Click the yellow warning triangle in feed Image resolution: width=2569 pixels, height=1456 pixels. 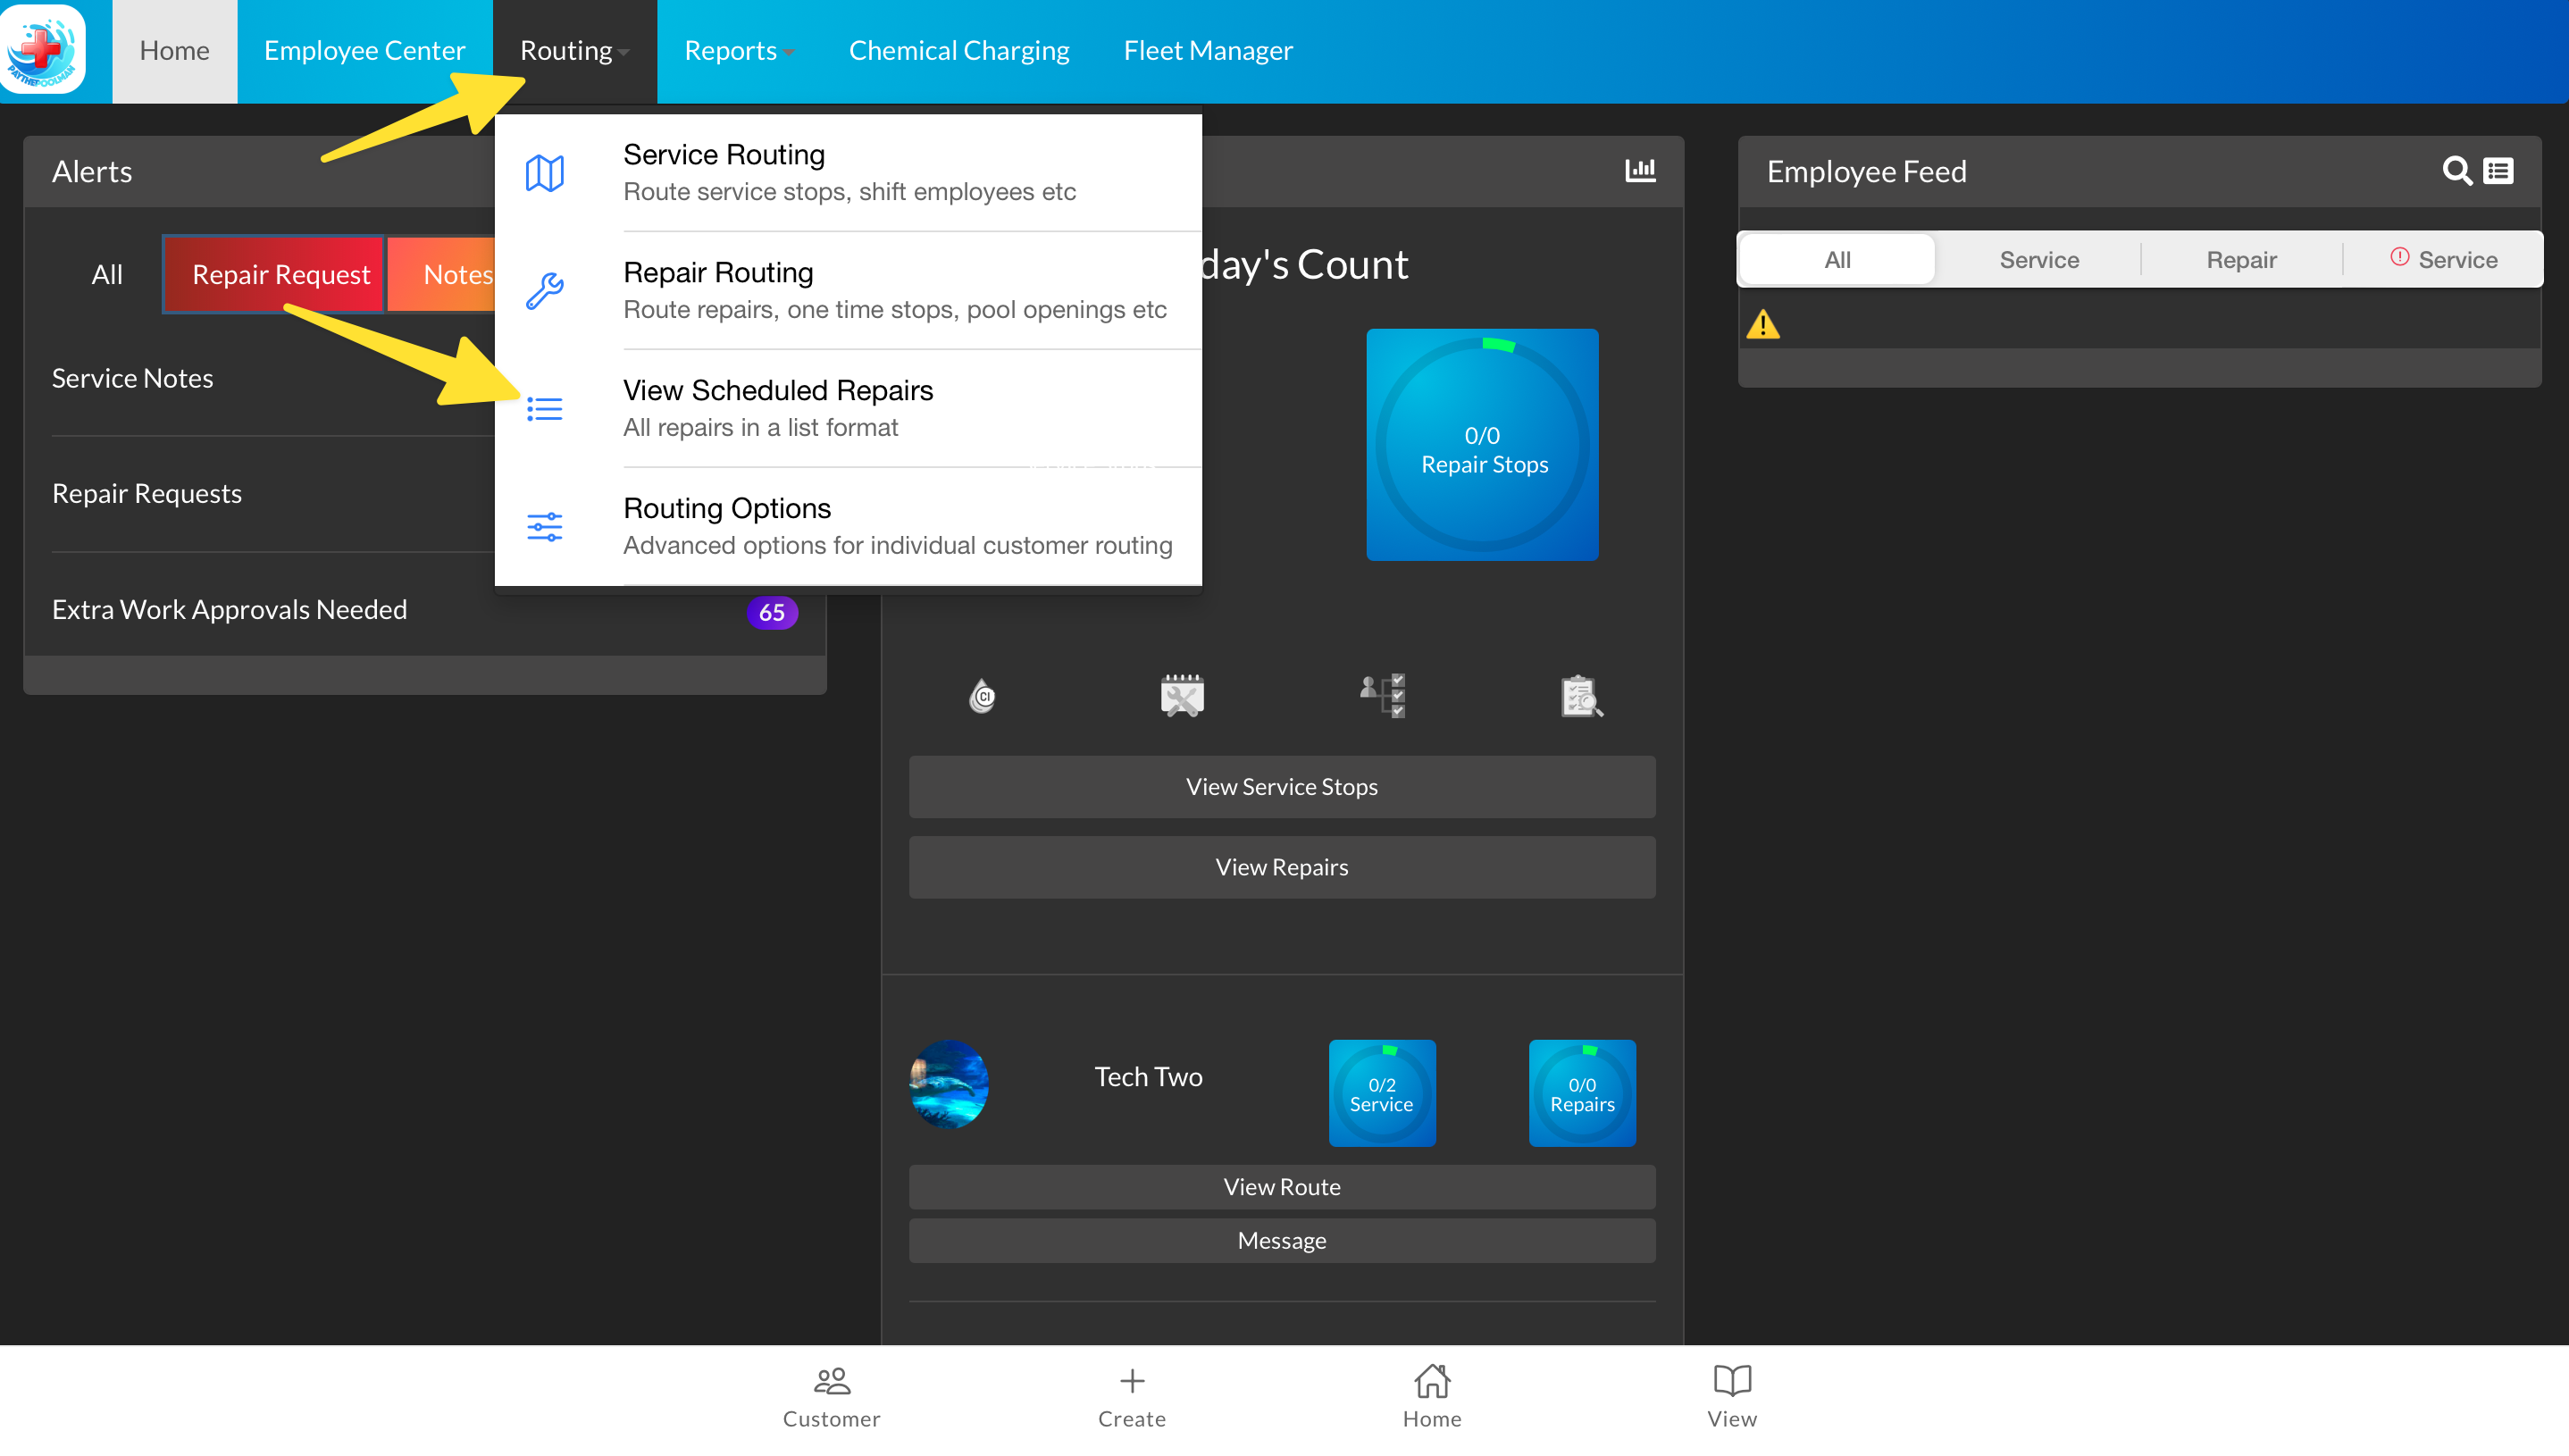[x=1763, y=324]
